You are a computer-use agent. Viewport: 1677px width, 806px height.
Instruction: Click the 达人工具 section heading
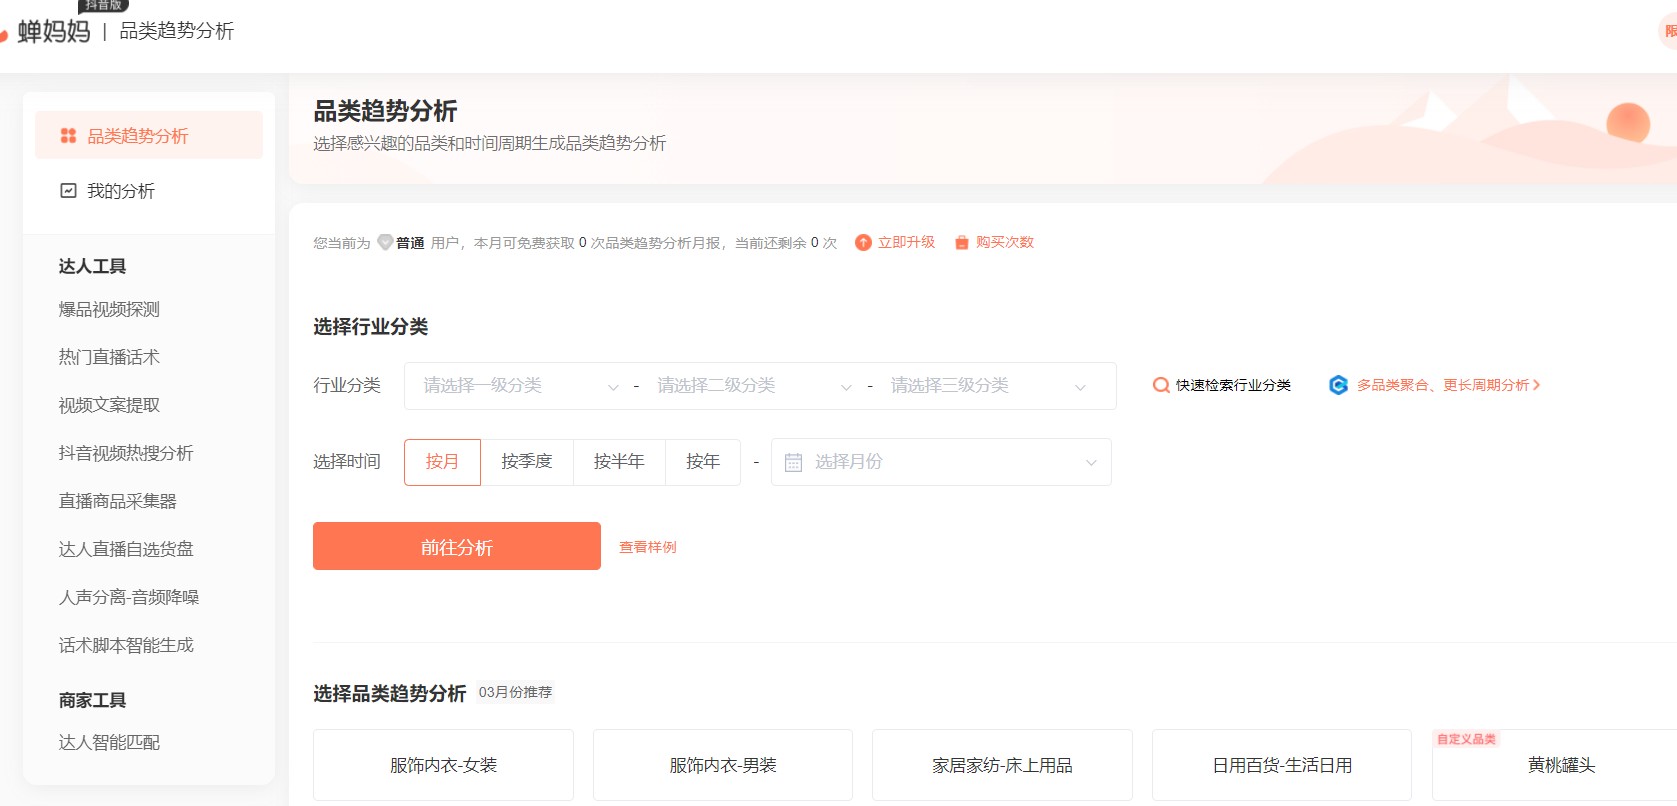pyautogui.click(x=92, y=266)
